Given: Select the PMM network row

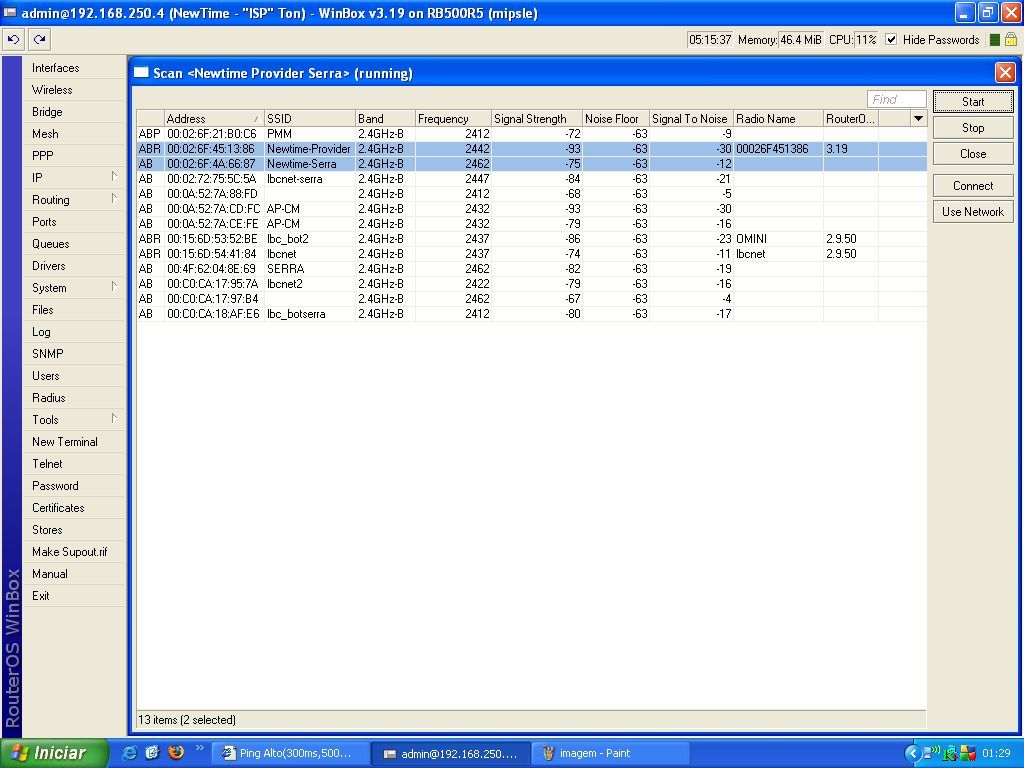Looking at the screenshot, I should click(x=531, y=134).
